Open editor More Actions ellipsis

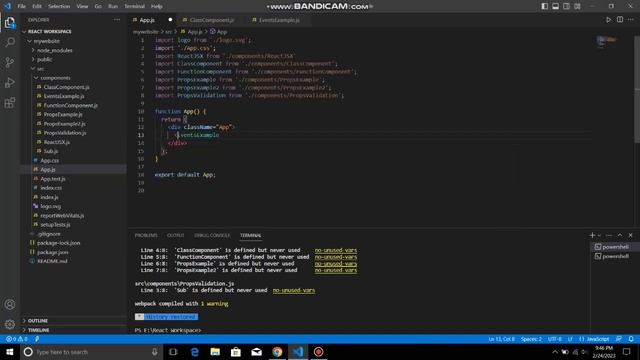[x=631, y=20]
